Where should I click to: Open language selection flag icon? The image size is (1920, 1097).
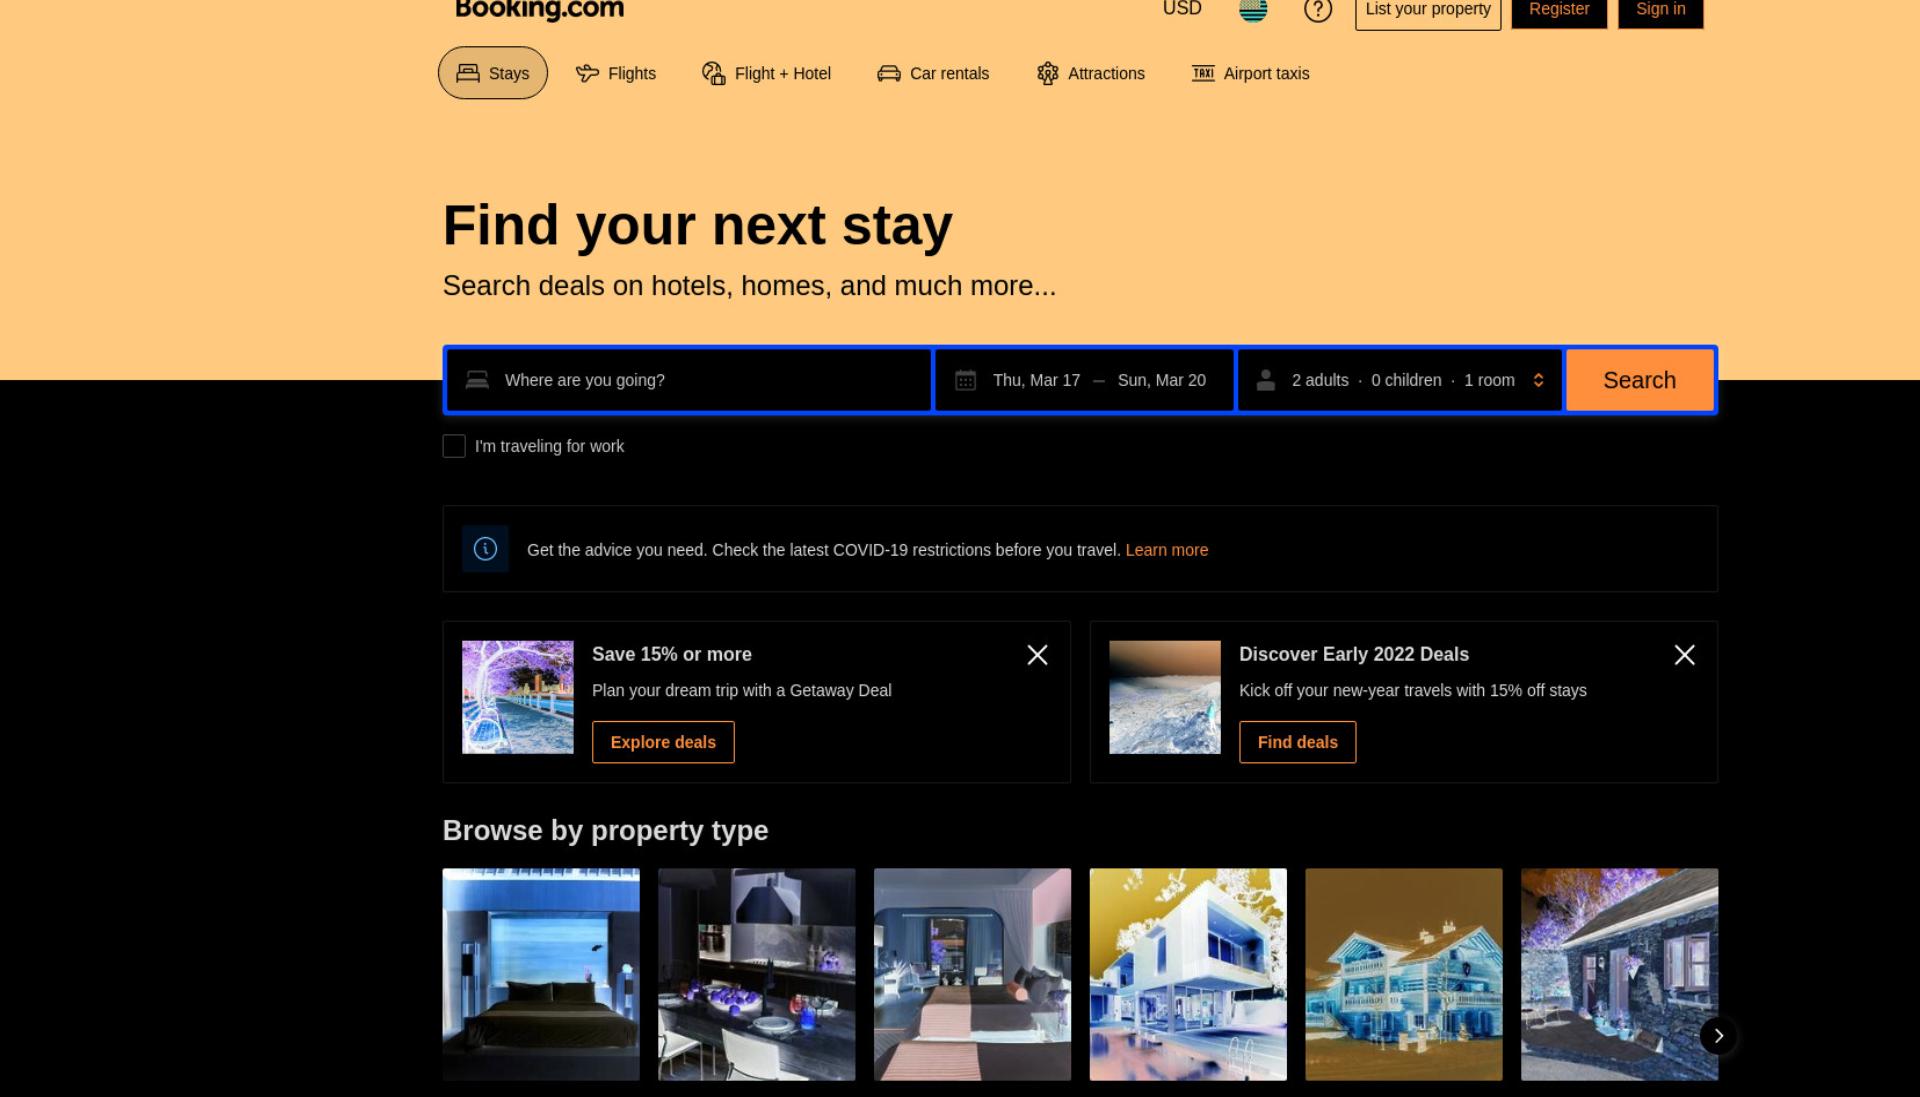tap(1253, 10)
